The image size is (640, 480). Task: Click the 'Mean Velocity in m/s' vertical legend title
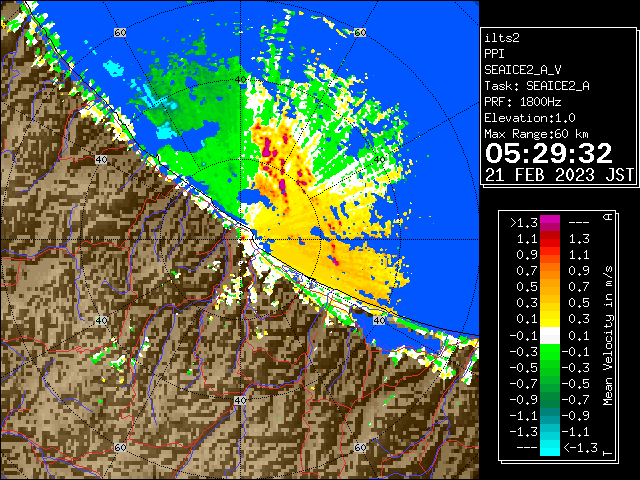tap(608, 336)
